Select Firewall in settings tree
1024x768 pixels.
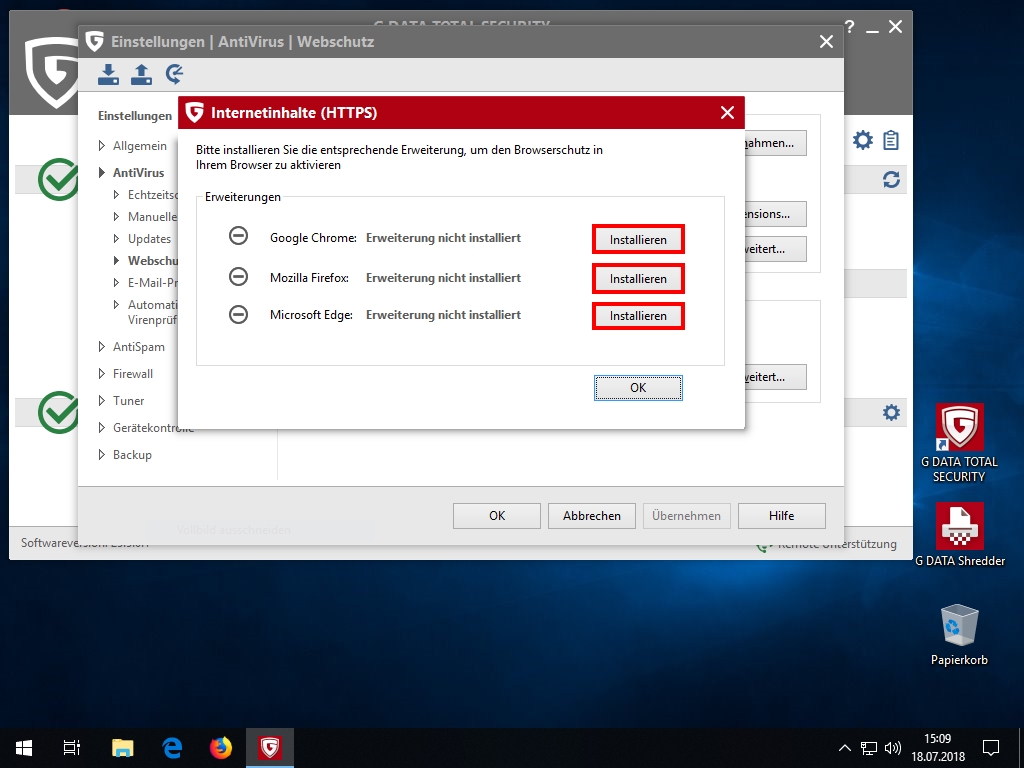pos(133,374)
